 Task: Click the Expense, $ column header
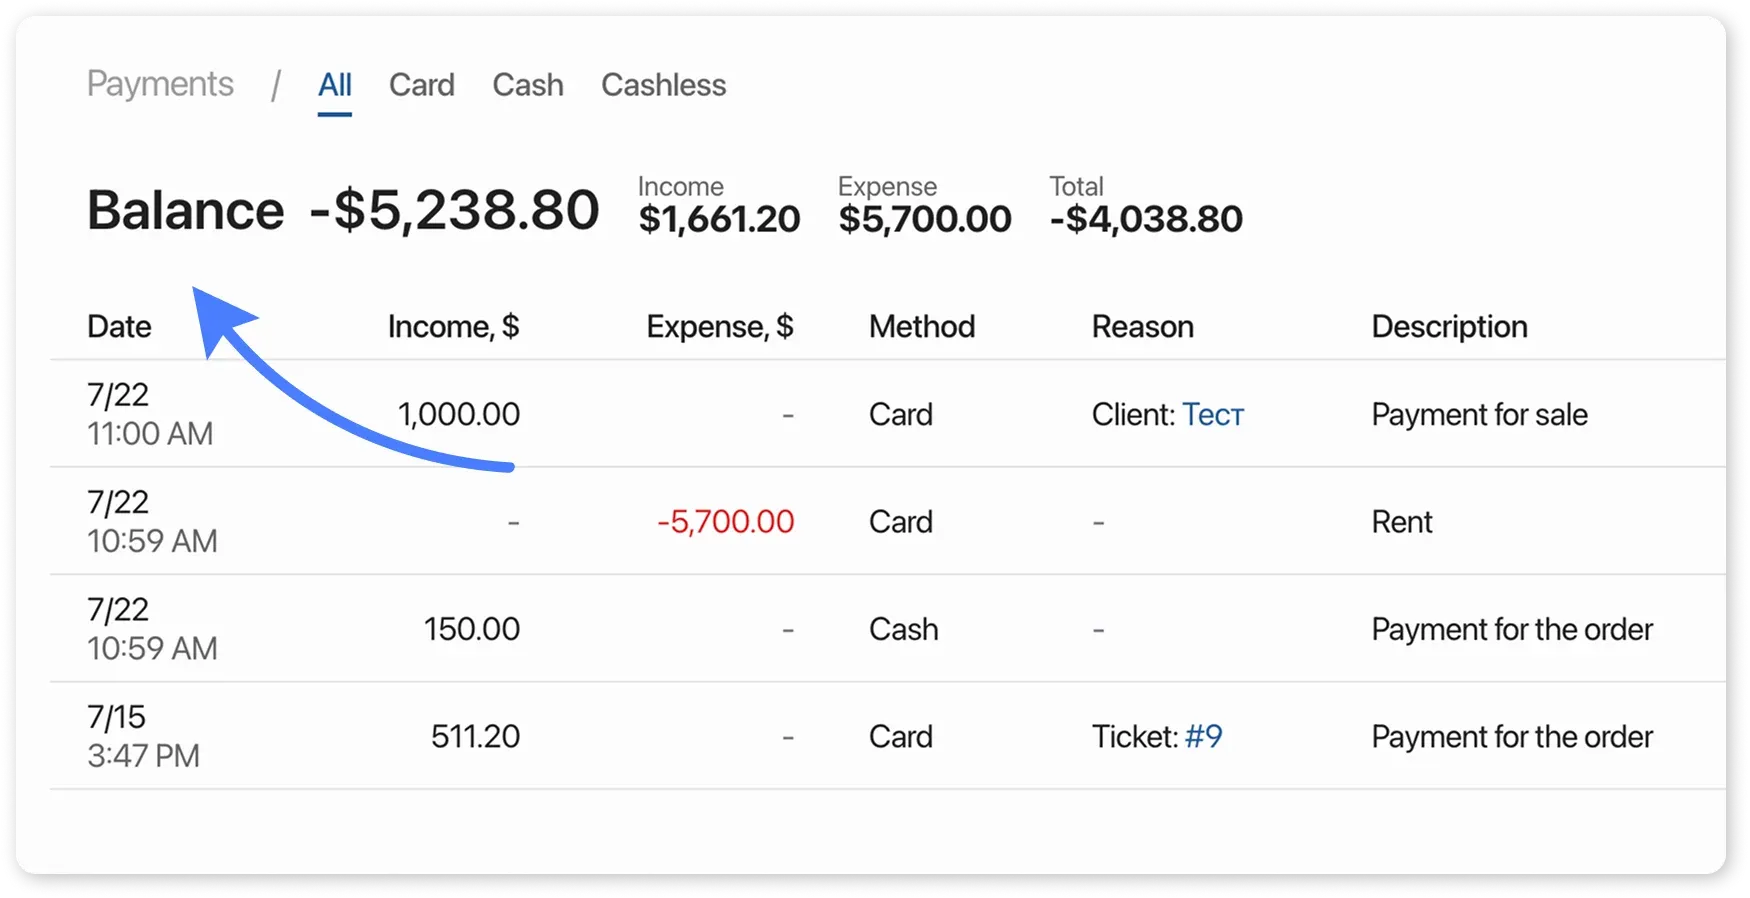719,327
